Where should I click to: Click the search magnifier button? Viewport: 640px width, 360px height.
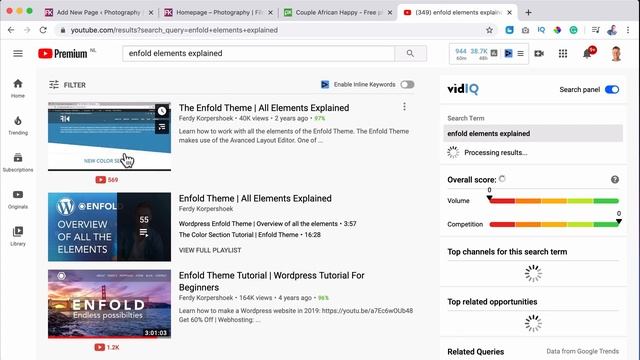click(x=410, y=53)
